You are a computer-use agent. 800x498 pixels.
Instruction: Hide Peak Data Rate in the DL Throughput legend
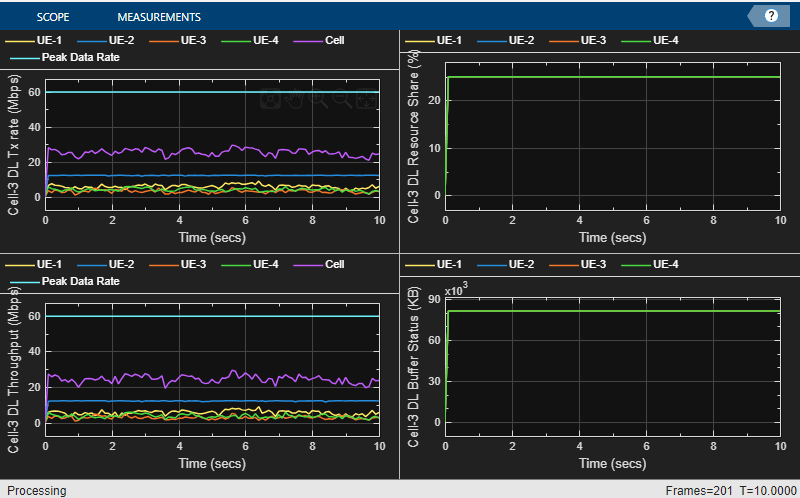[80, 282]
